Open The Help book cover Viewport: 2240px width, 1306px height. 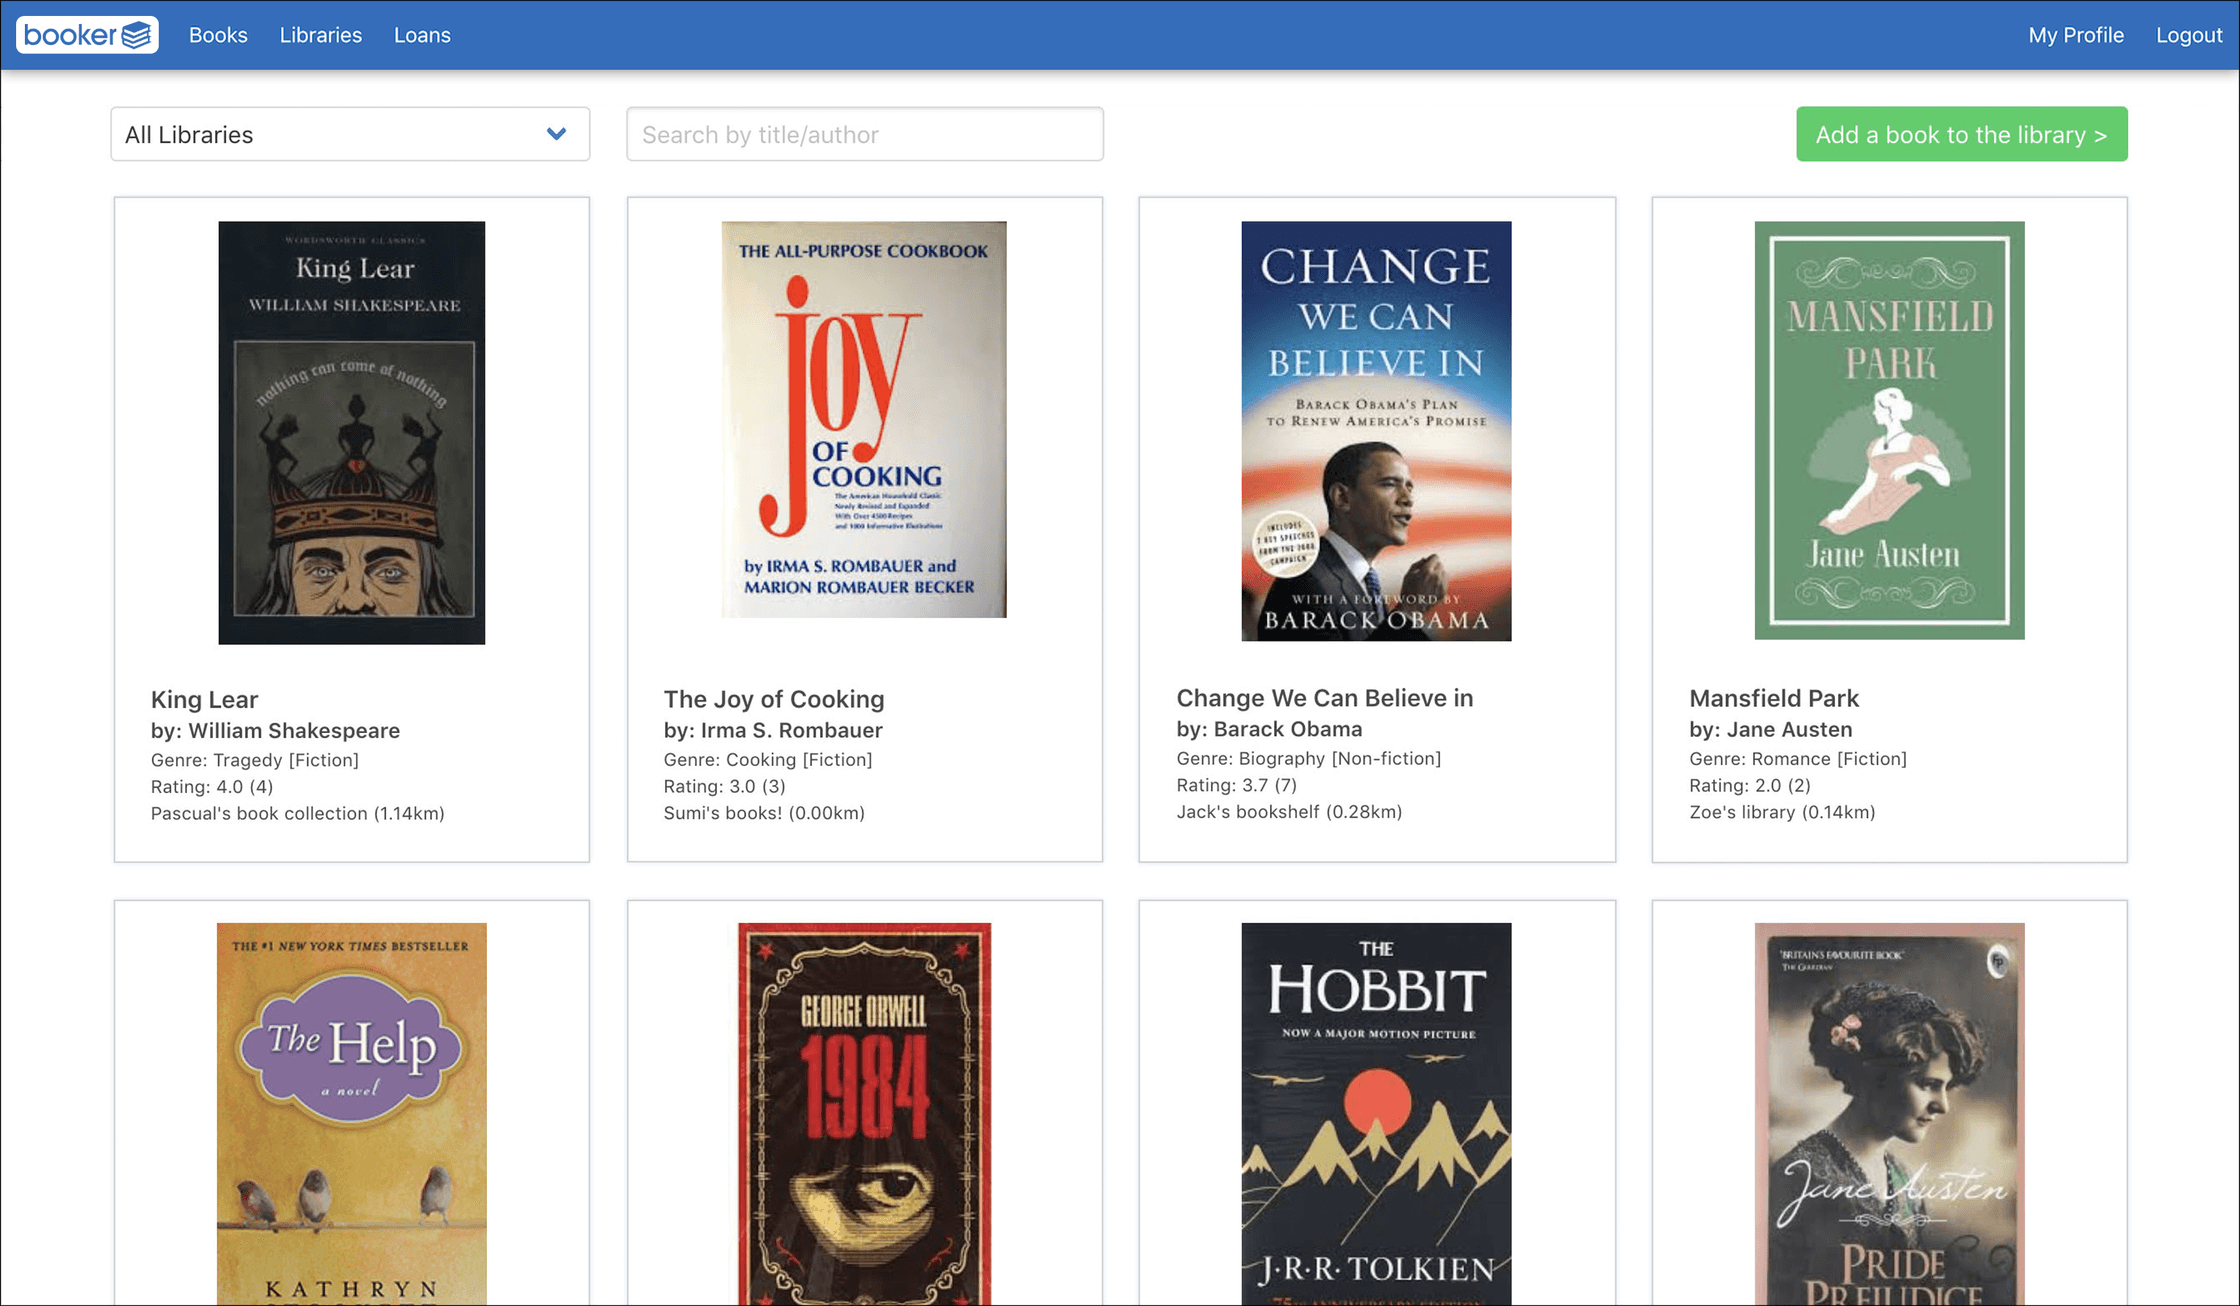tap(352, 1114)
